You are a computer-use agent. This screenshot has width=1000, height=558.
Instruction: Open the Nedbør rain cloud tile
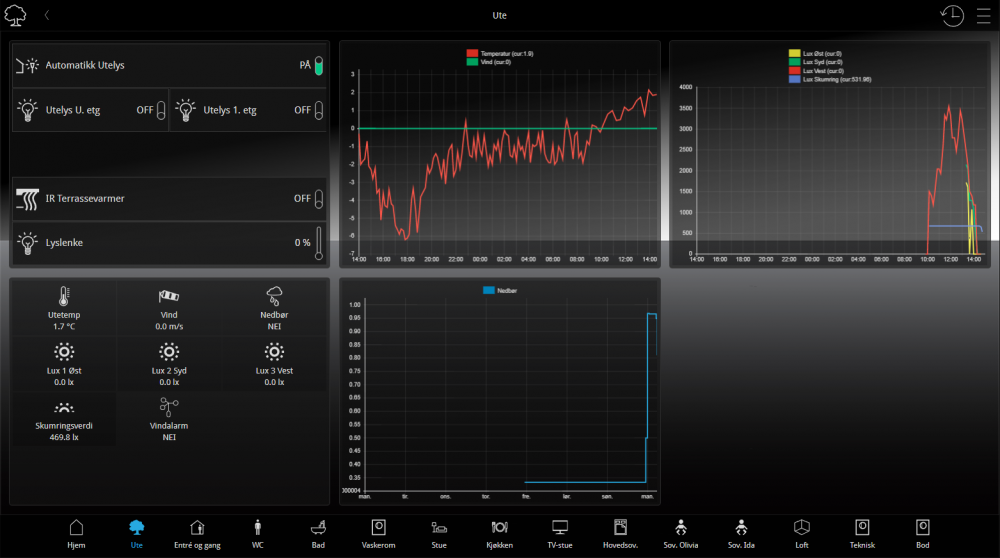tap(273, 308)
